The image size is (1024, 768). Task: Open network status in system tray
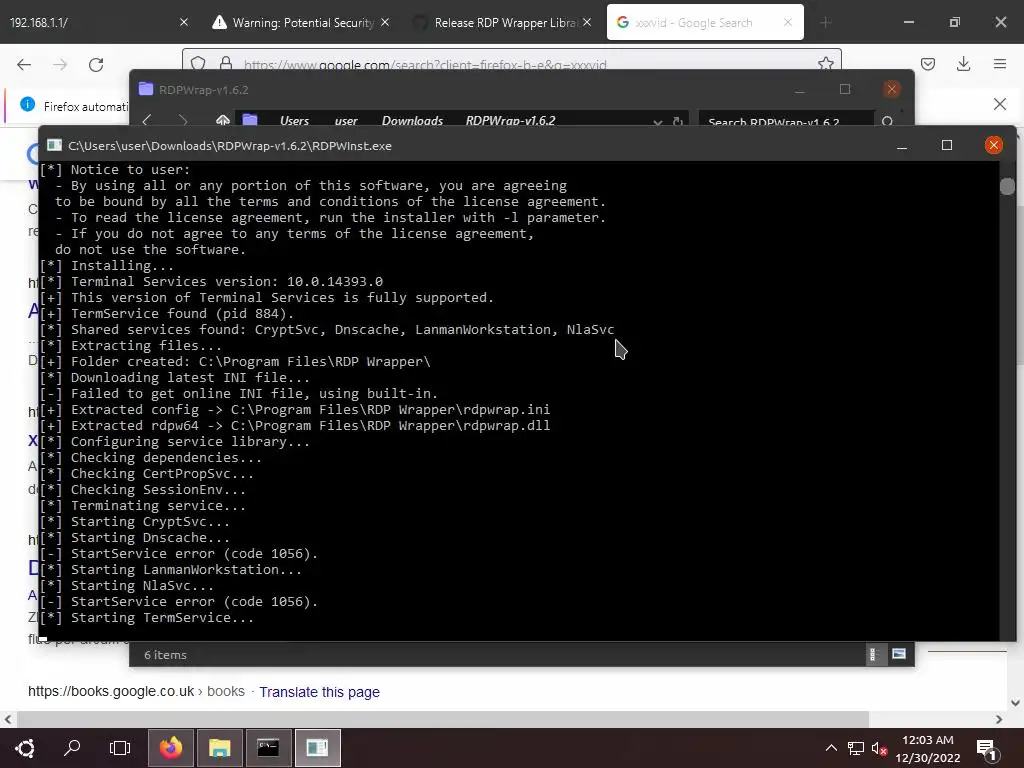856,748
